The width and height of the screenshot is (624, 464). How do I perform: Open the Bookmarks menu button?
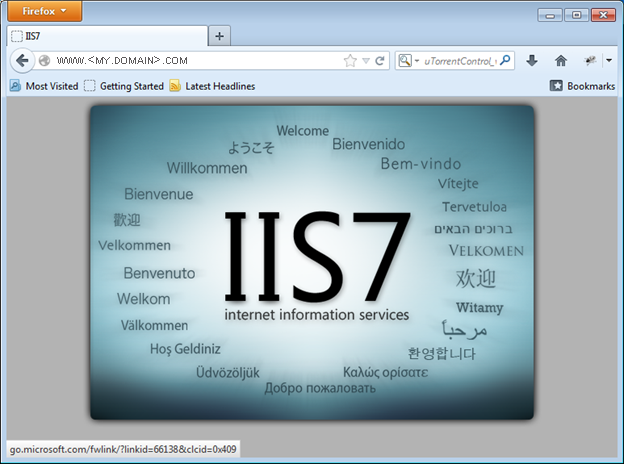582,86
